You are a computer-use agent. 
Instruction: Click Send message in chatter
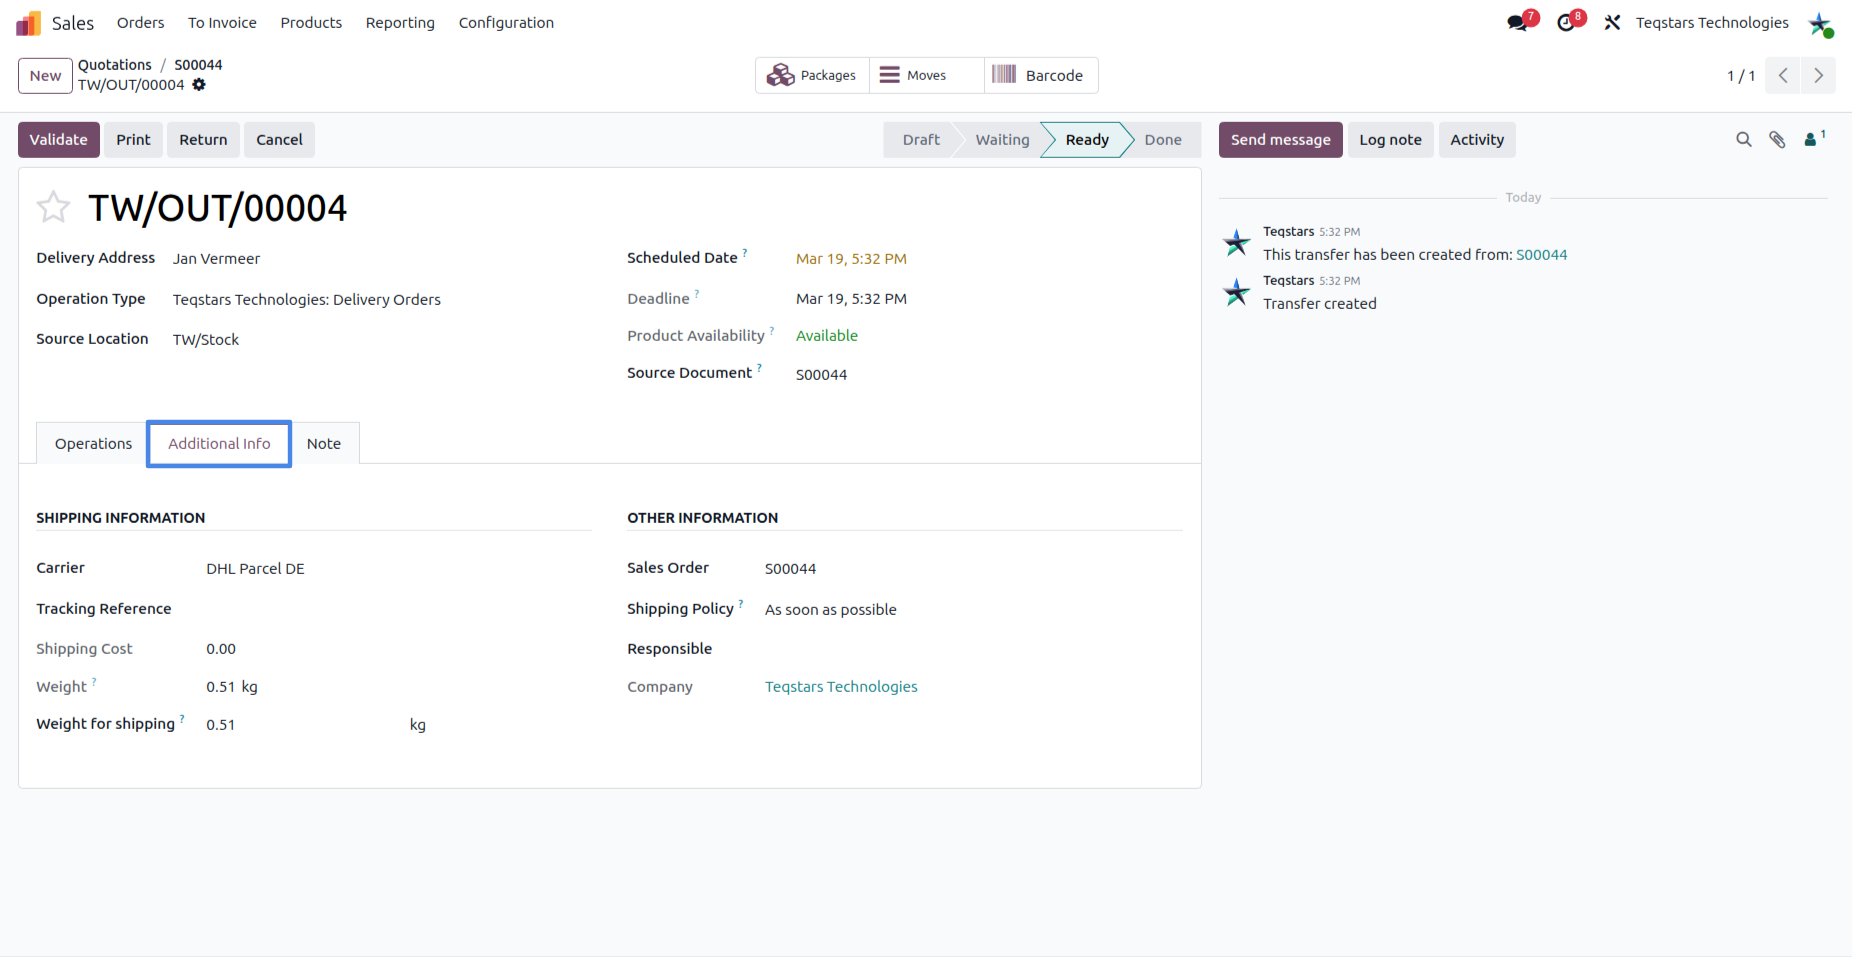pyautogui.click(x=1280, y=140)
